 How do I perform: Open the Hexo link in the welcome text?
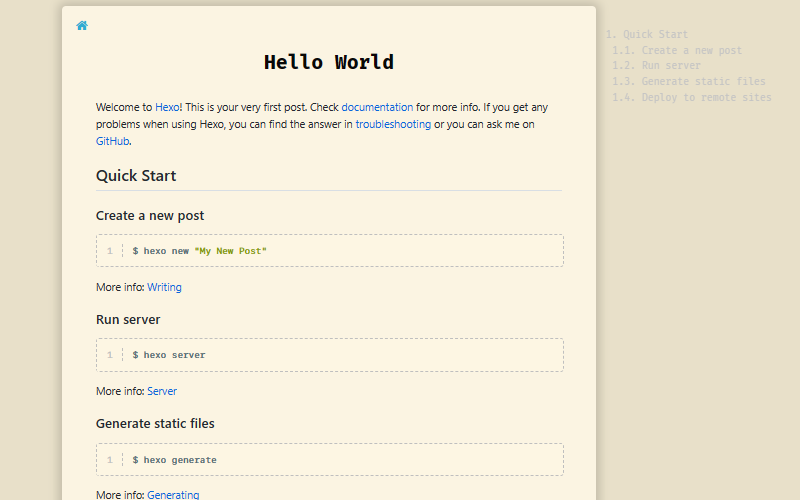(167, 107)
